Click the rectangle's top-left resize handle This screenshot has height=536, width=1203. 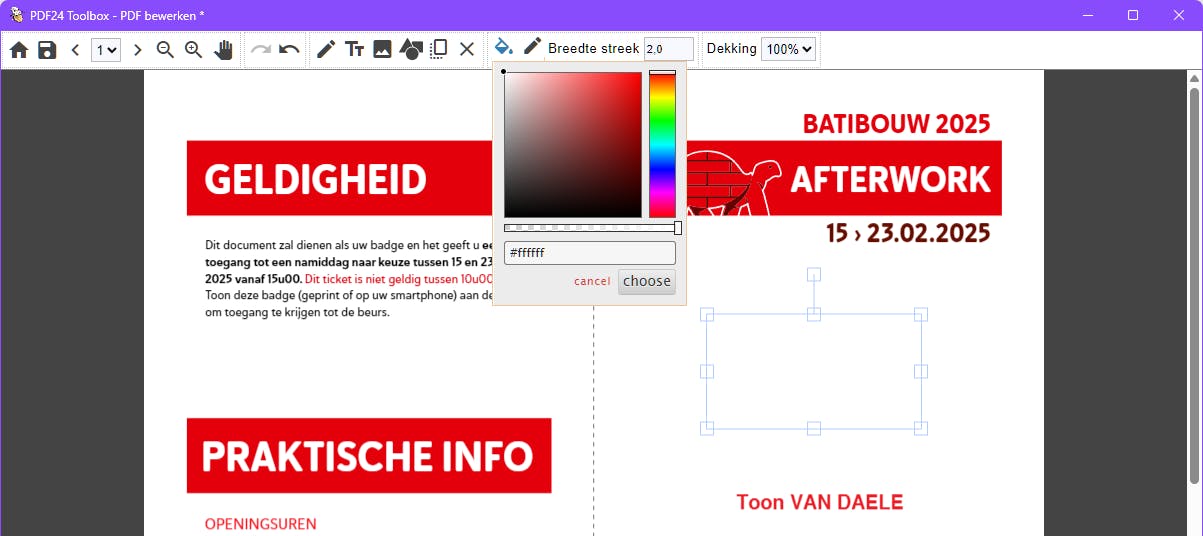[x=707, y=314]
